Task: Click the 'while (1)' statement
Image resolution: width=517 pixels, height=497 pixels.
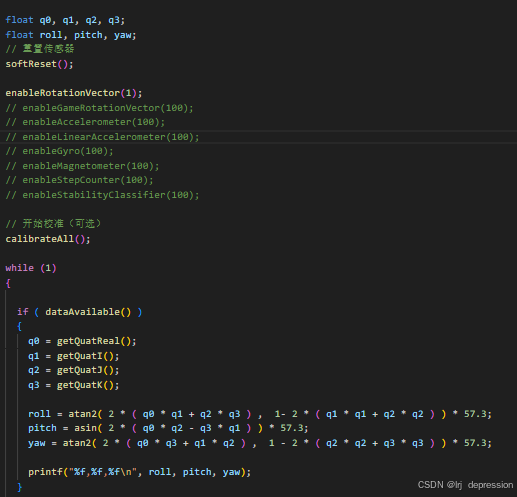Action: (31, 268)
